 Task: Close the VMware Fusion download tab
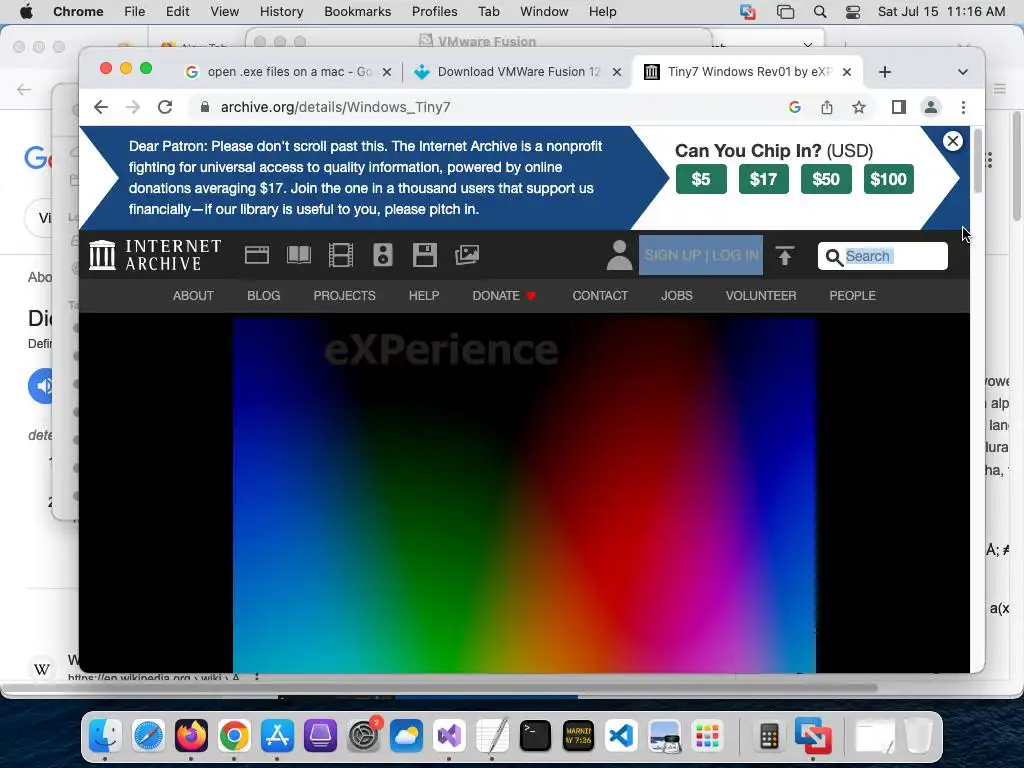[616, 72]
